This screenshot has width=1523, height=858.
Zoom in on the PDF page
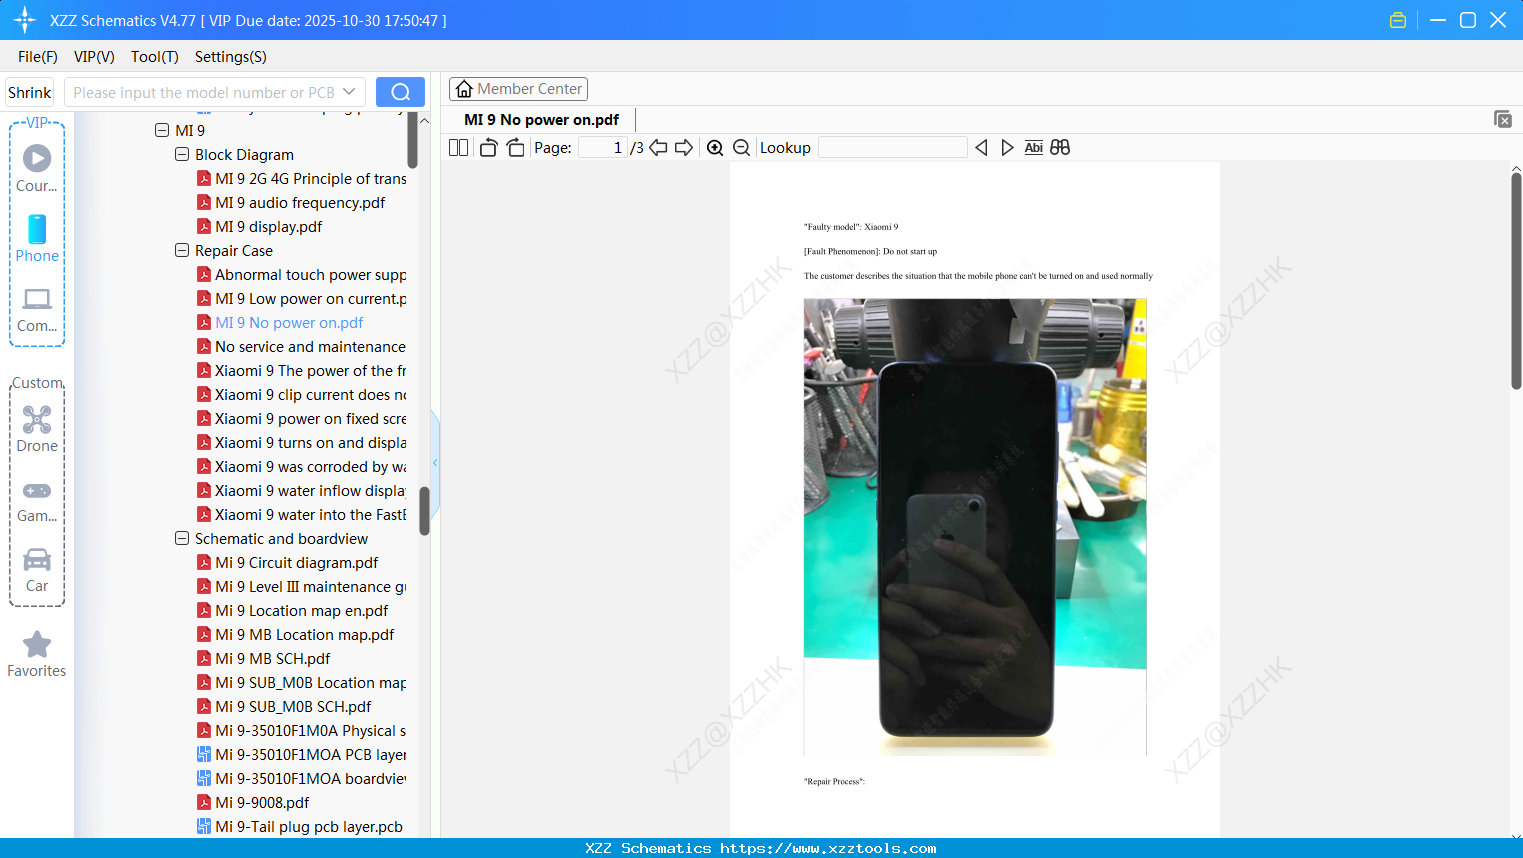click(x=715, y=147)
